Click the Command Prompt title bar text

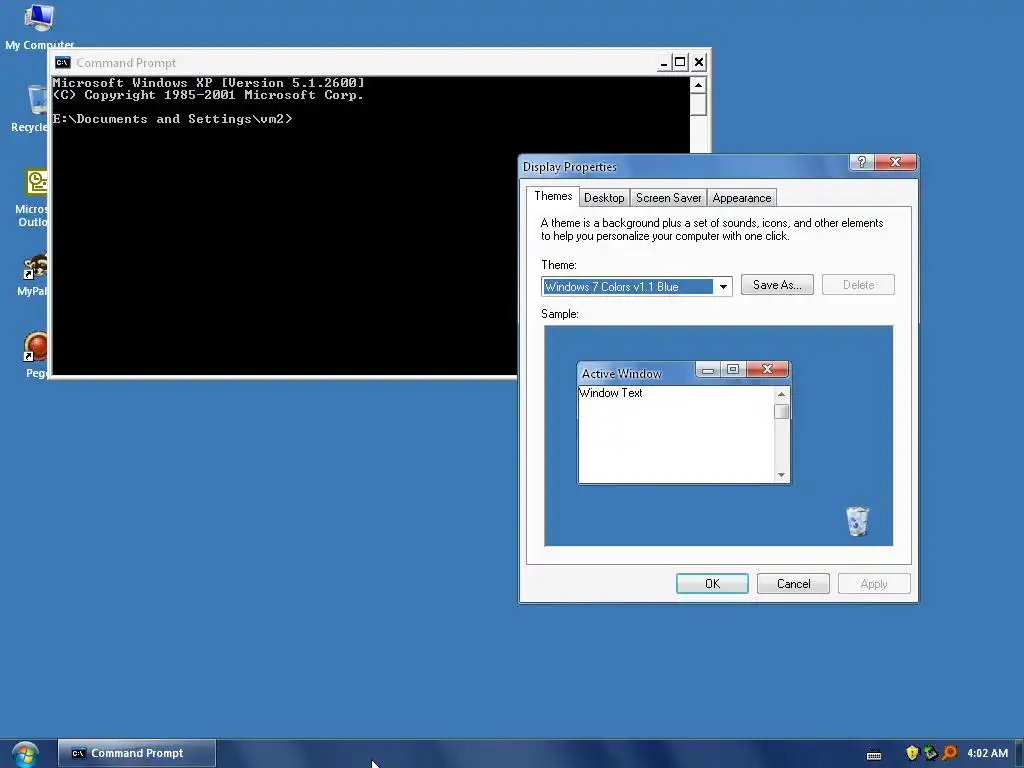(x=126, y=63)
